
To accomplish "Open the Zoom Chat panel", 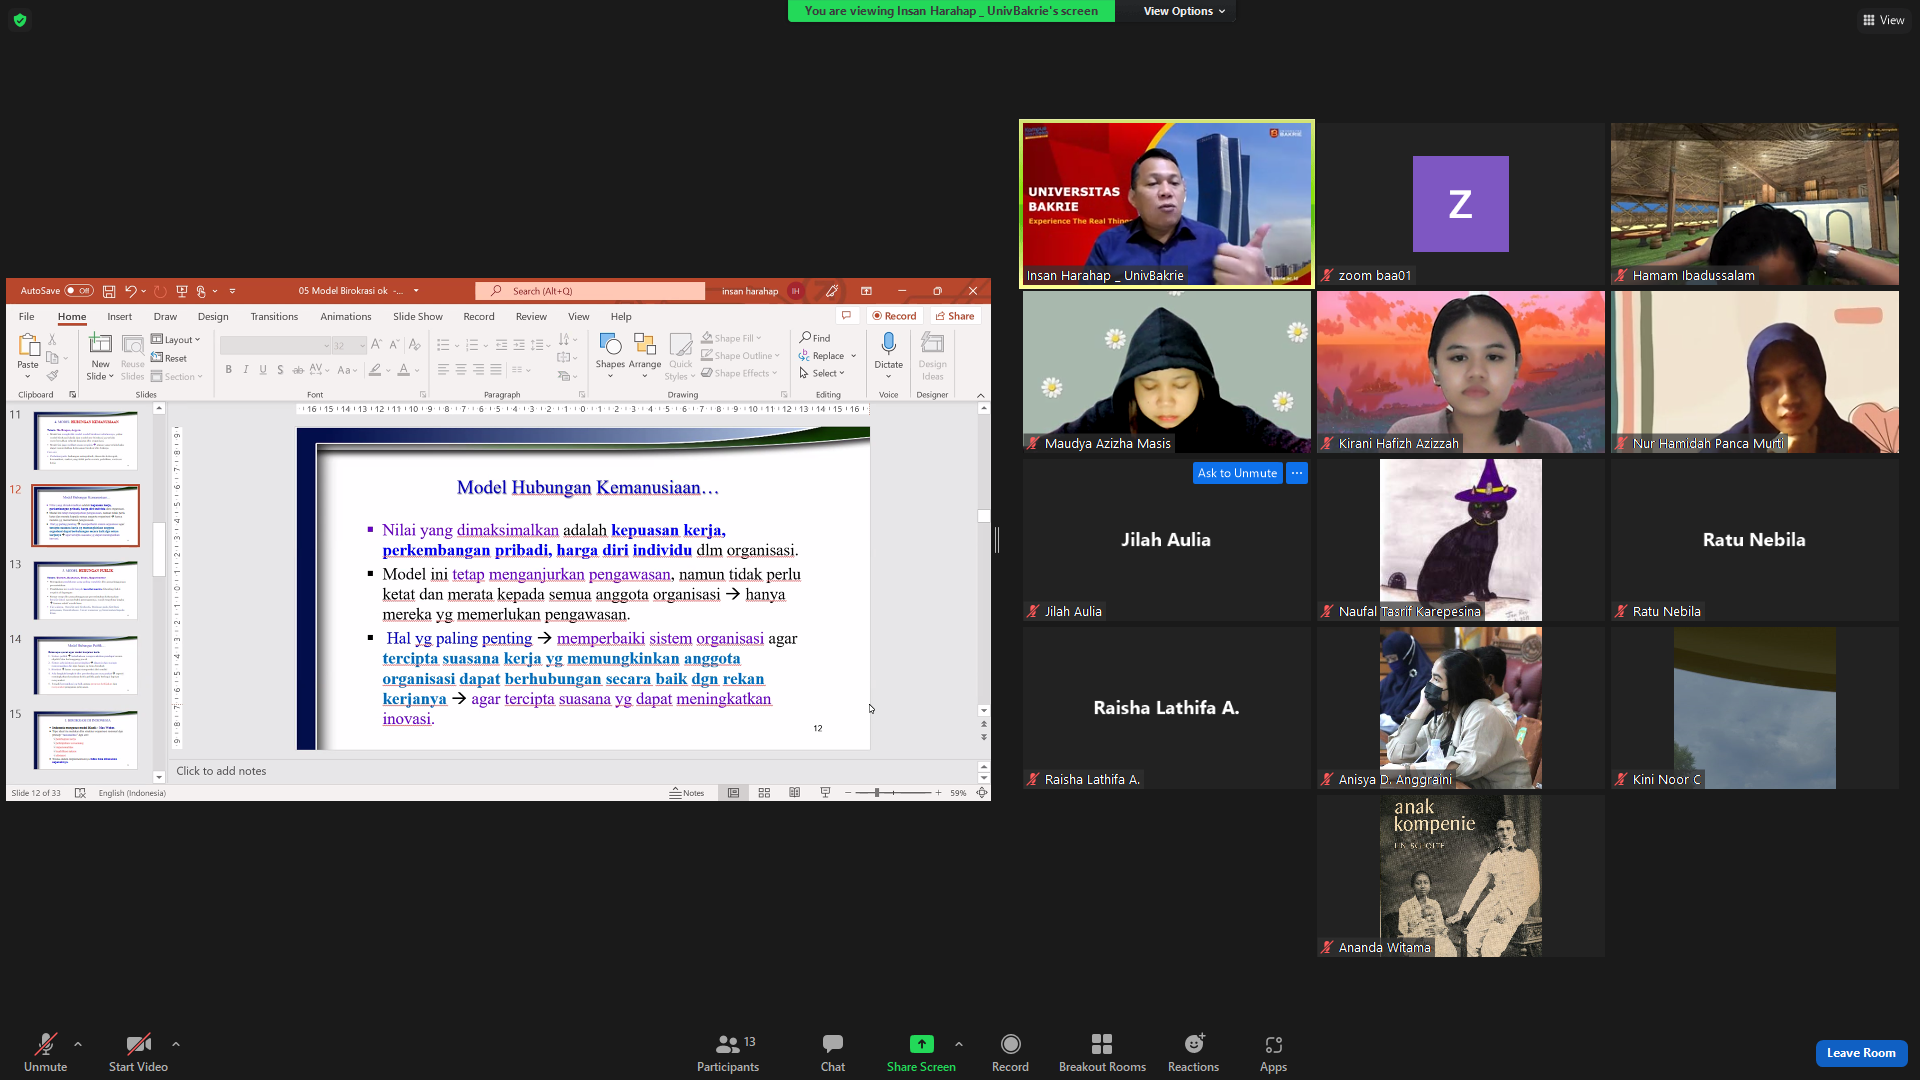I will point(833,1053).
